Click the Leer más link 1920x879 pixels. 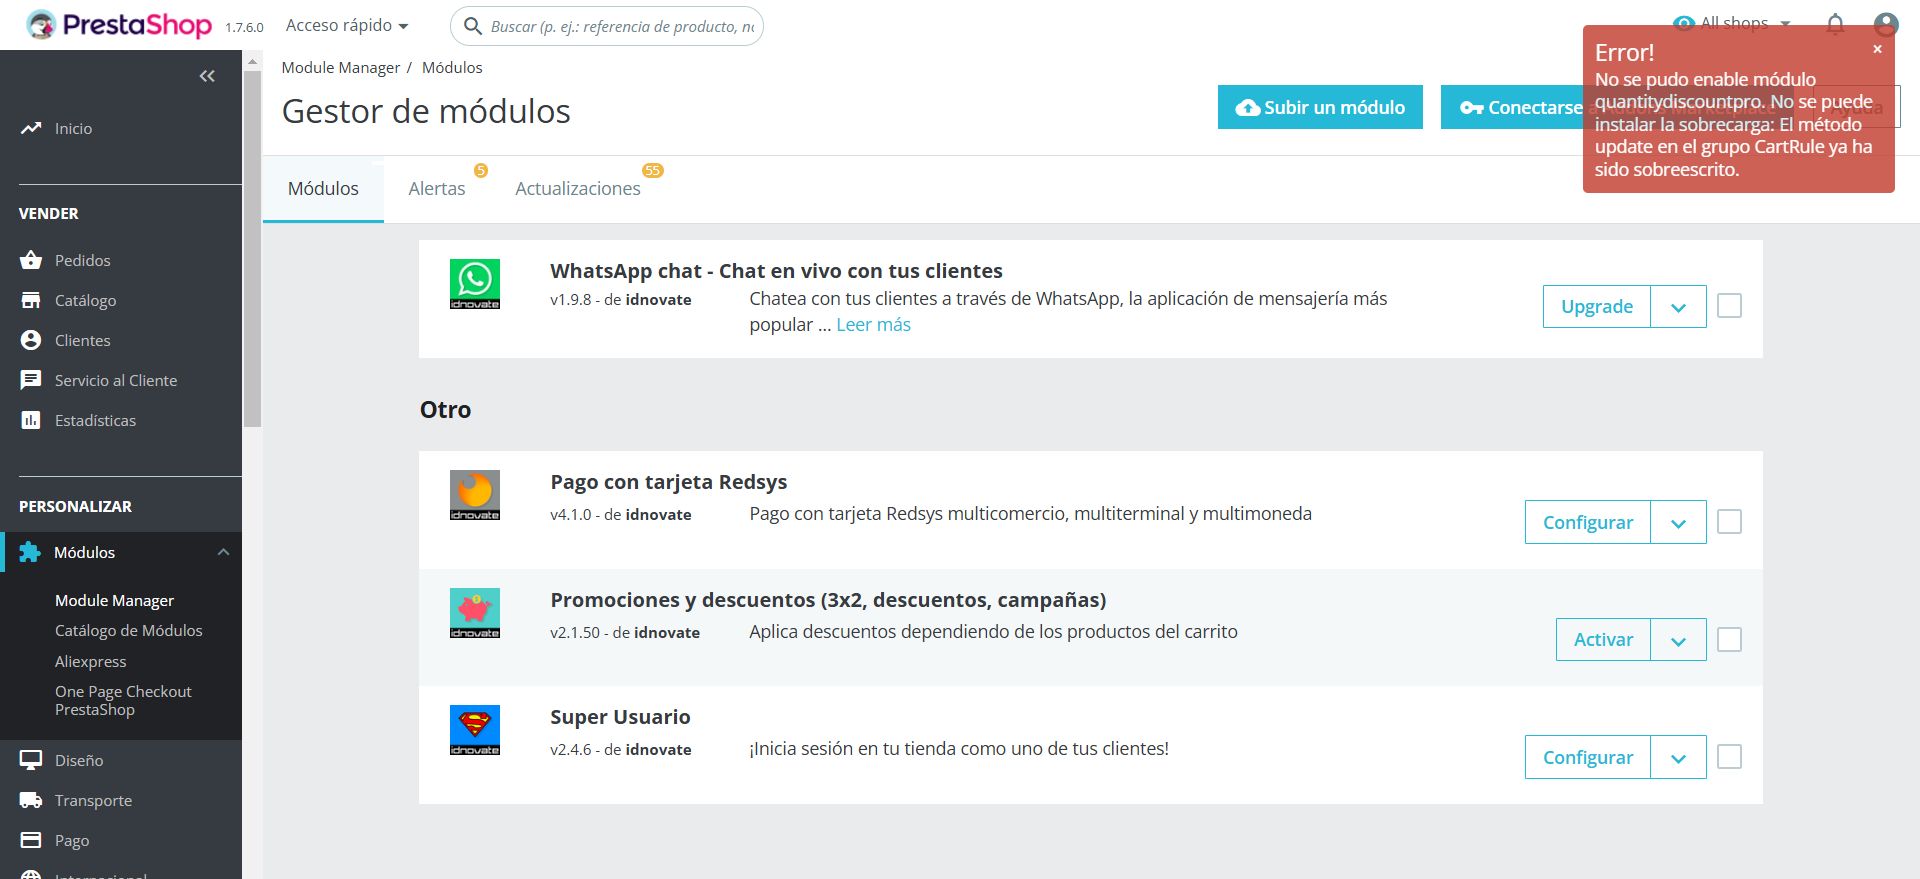click(x=873, y=324)
